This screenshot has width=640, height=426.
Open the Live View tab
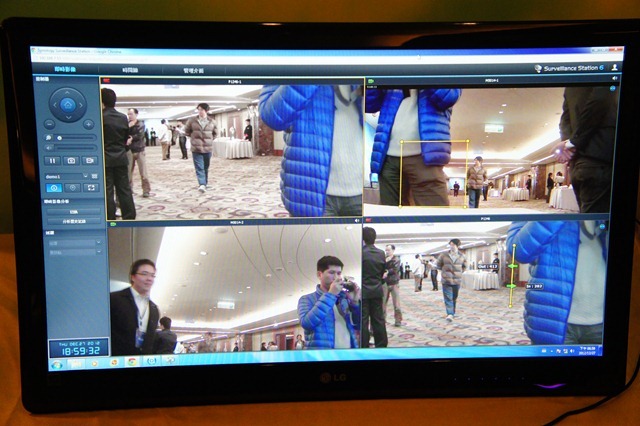click(x=64, y=69)
